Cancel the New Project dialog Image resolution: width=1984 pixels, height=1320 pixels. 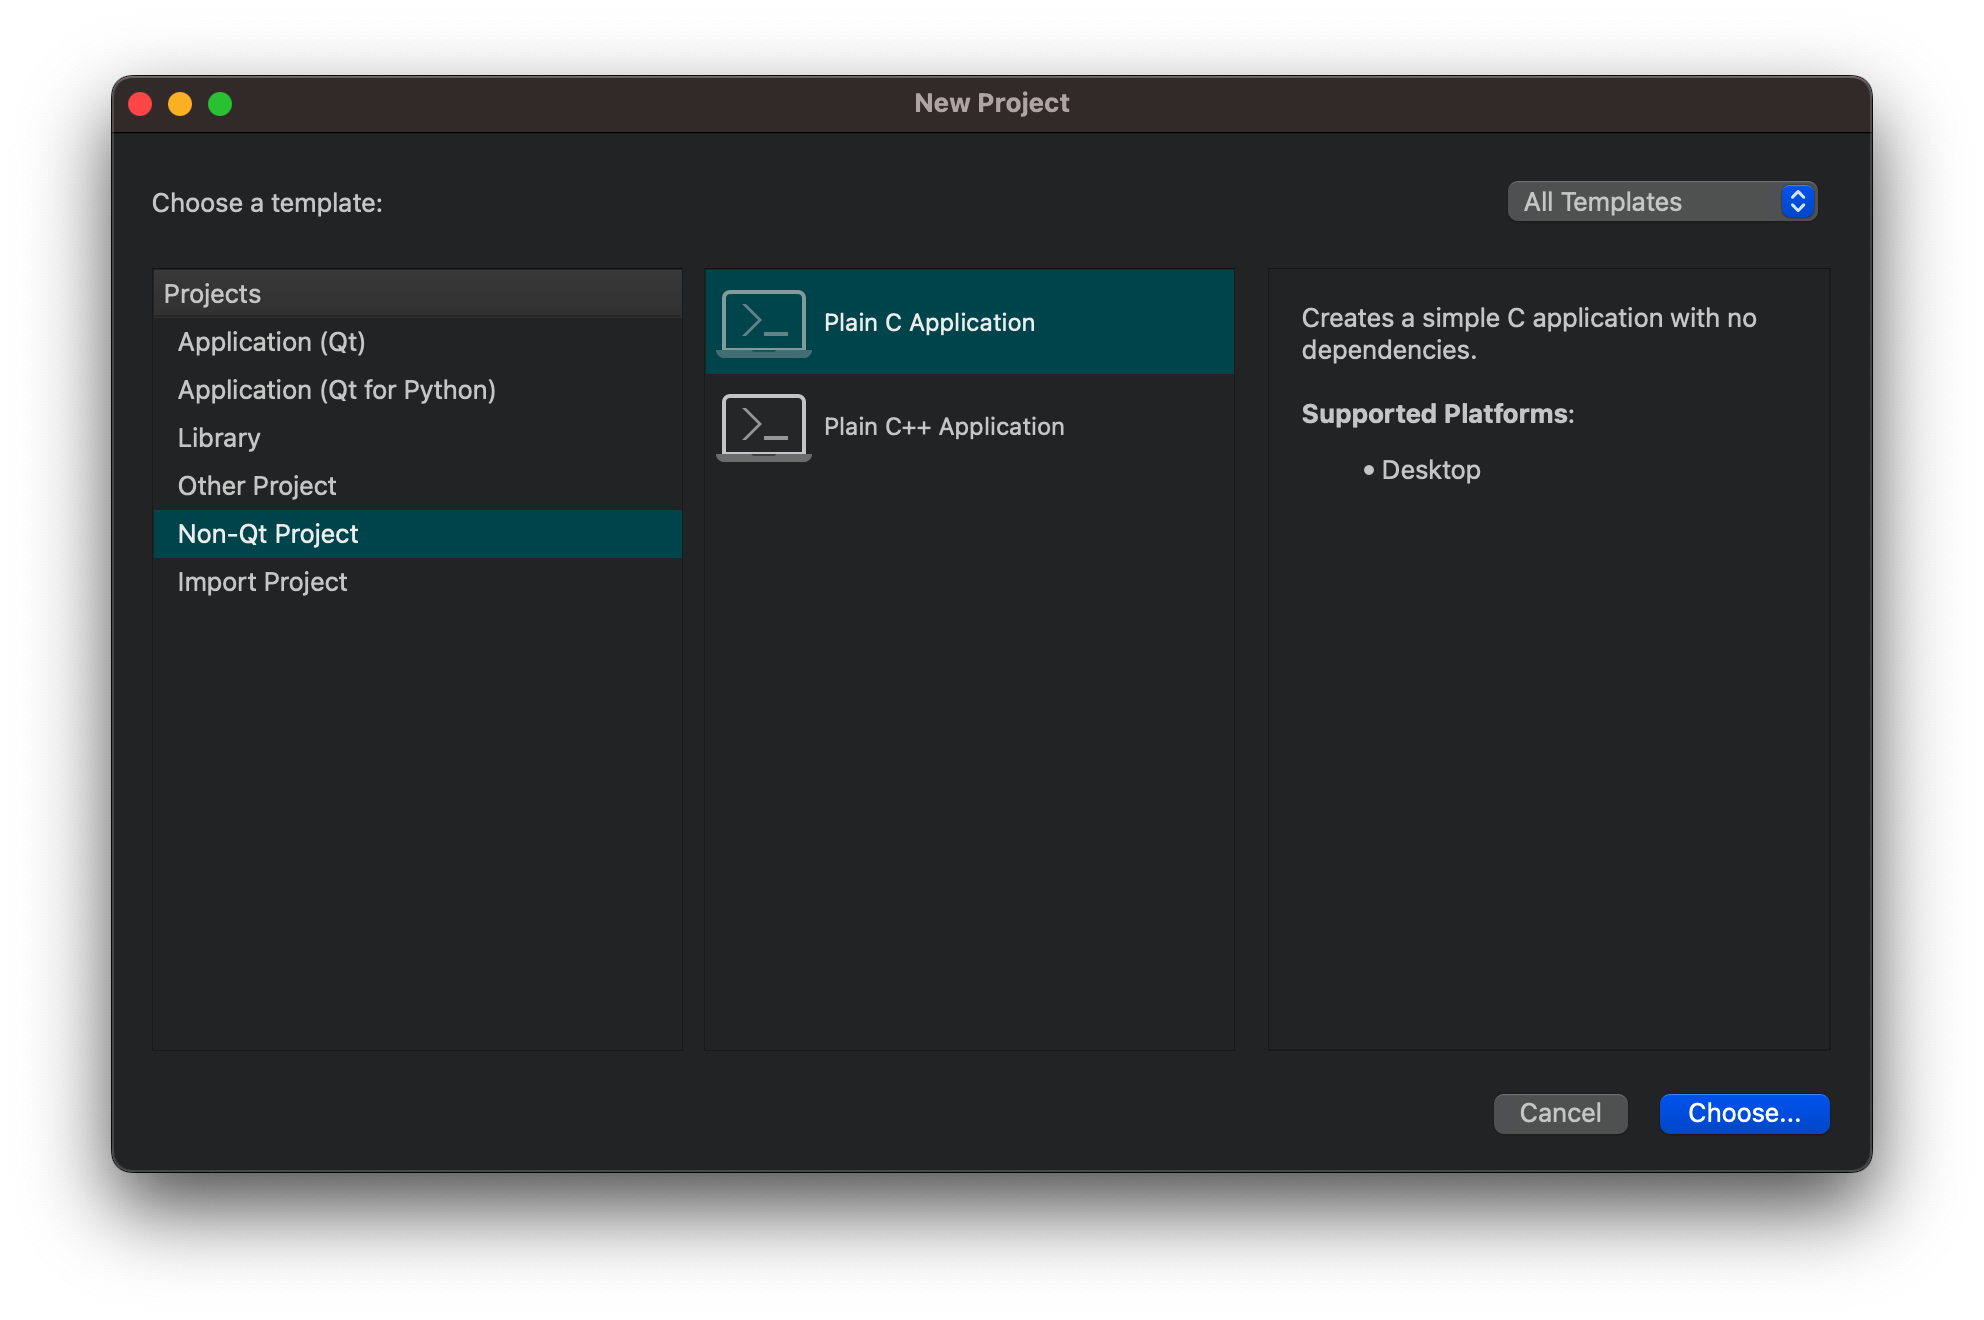click(1560, 1113)
